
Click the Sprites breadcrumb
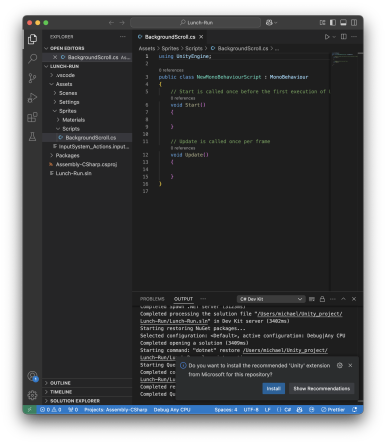click(x=170, y=49)
